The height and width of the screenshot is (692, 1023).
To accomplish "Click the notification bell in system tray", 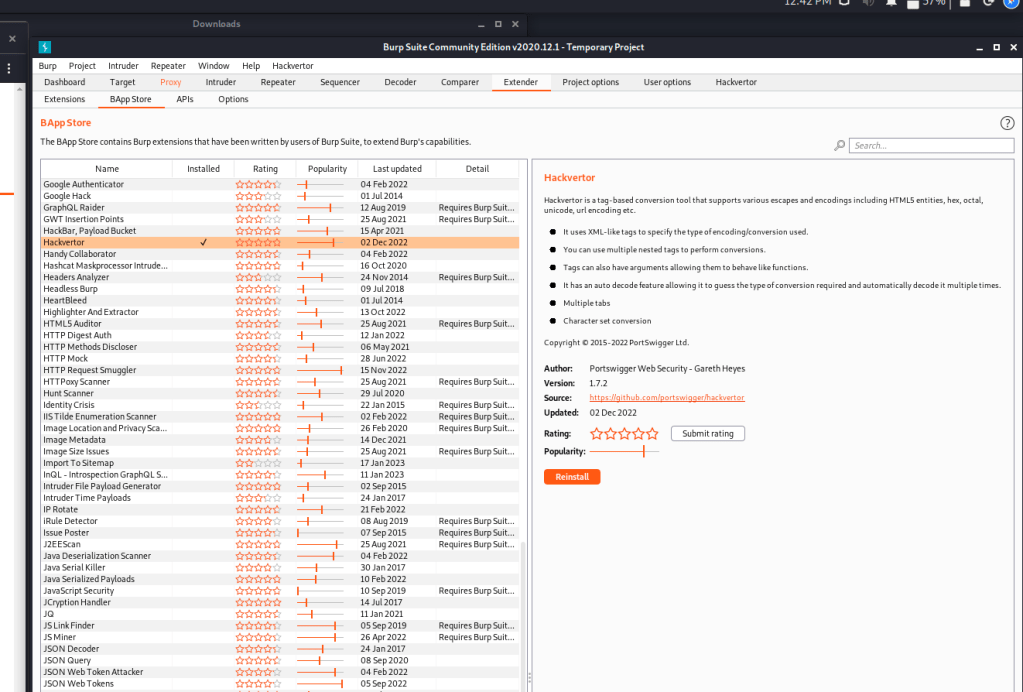I will tap(889, 3).
